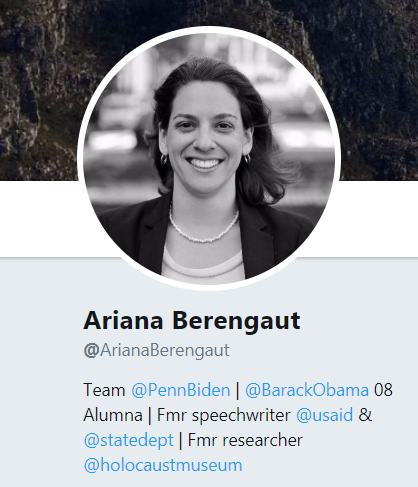Click the word Alumna in bio
Viewport: 418px width, 487px height.
pyautogui.click(x=113, y=415)
